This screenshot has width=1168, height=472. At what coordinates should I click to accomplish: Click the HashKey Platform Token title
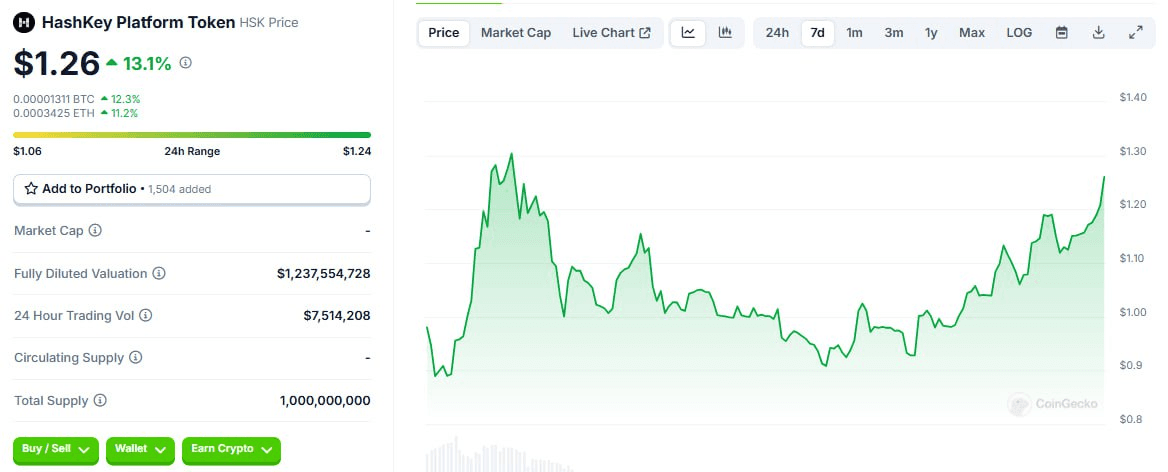pos(139,23)
